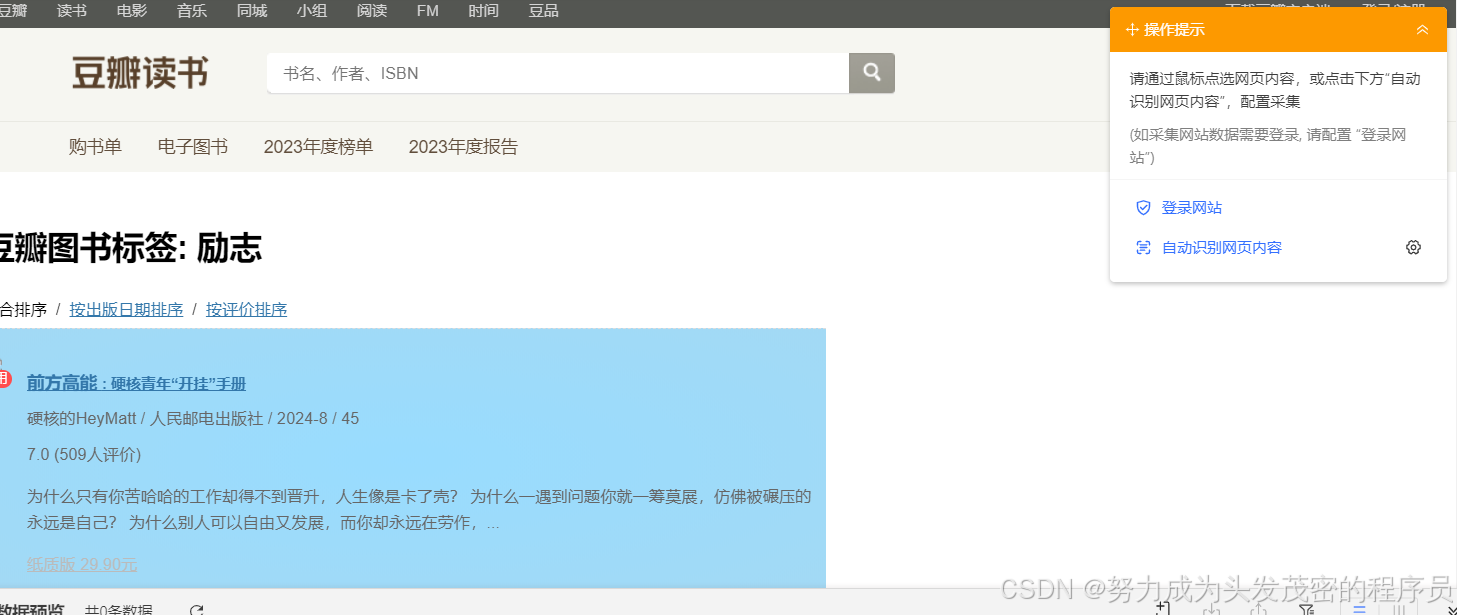Screen dimensions: 1457x615
Task: Open settings gear next to 自动识别网页内容
Action: pos(1413,248)
